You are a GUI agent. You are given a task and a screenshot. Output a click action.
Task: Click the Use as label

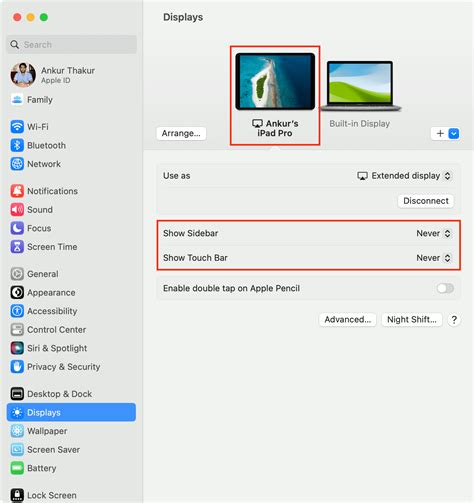point(177,176)
